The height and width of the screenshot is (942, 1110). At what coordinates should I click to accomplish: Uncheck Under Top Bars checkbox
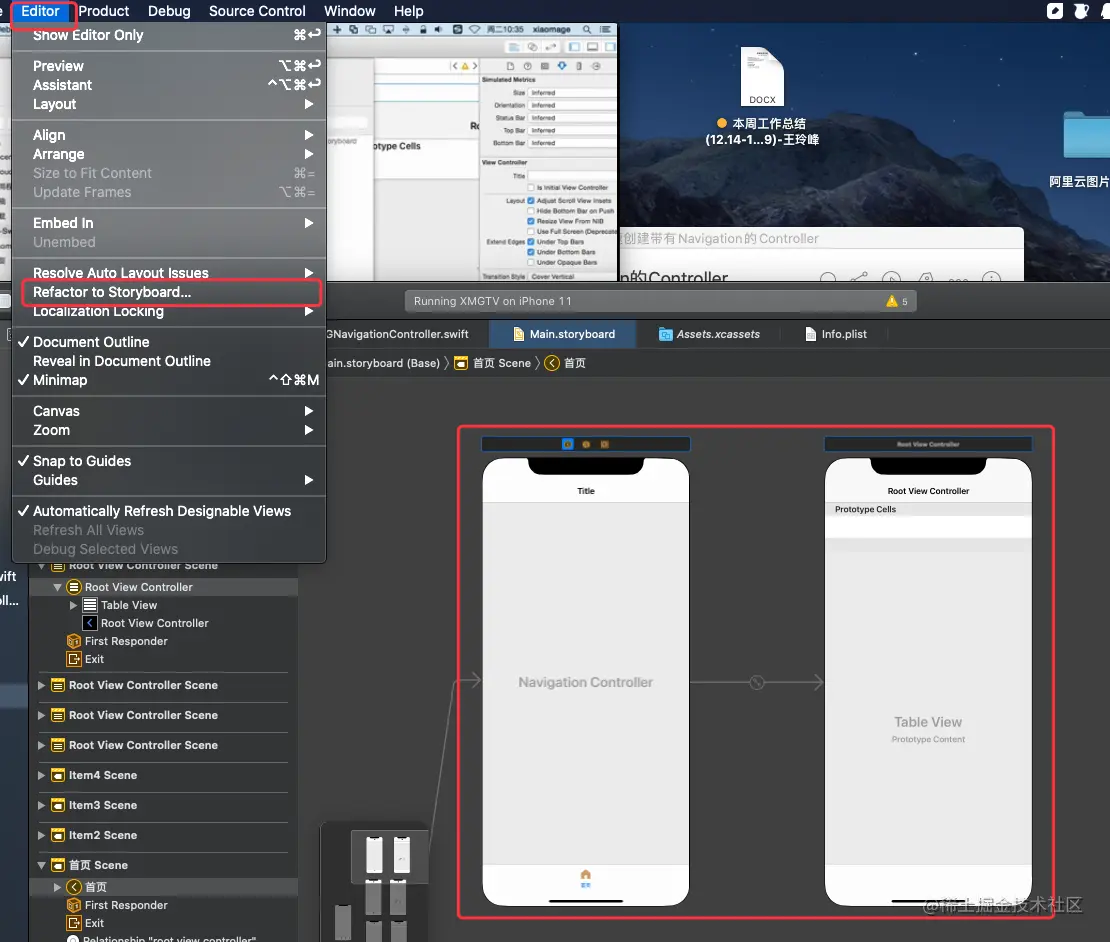(x=531, y=241)
